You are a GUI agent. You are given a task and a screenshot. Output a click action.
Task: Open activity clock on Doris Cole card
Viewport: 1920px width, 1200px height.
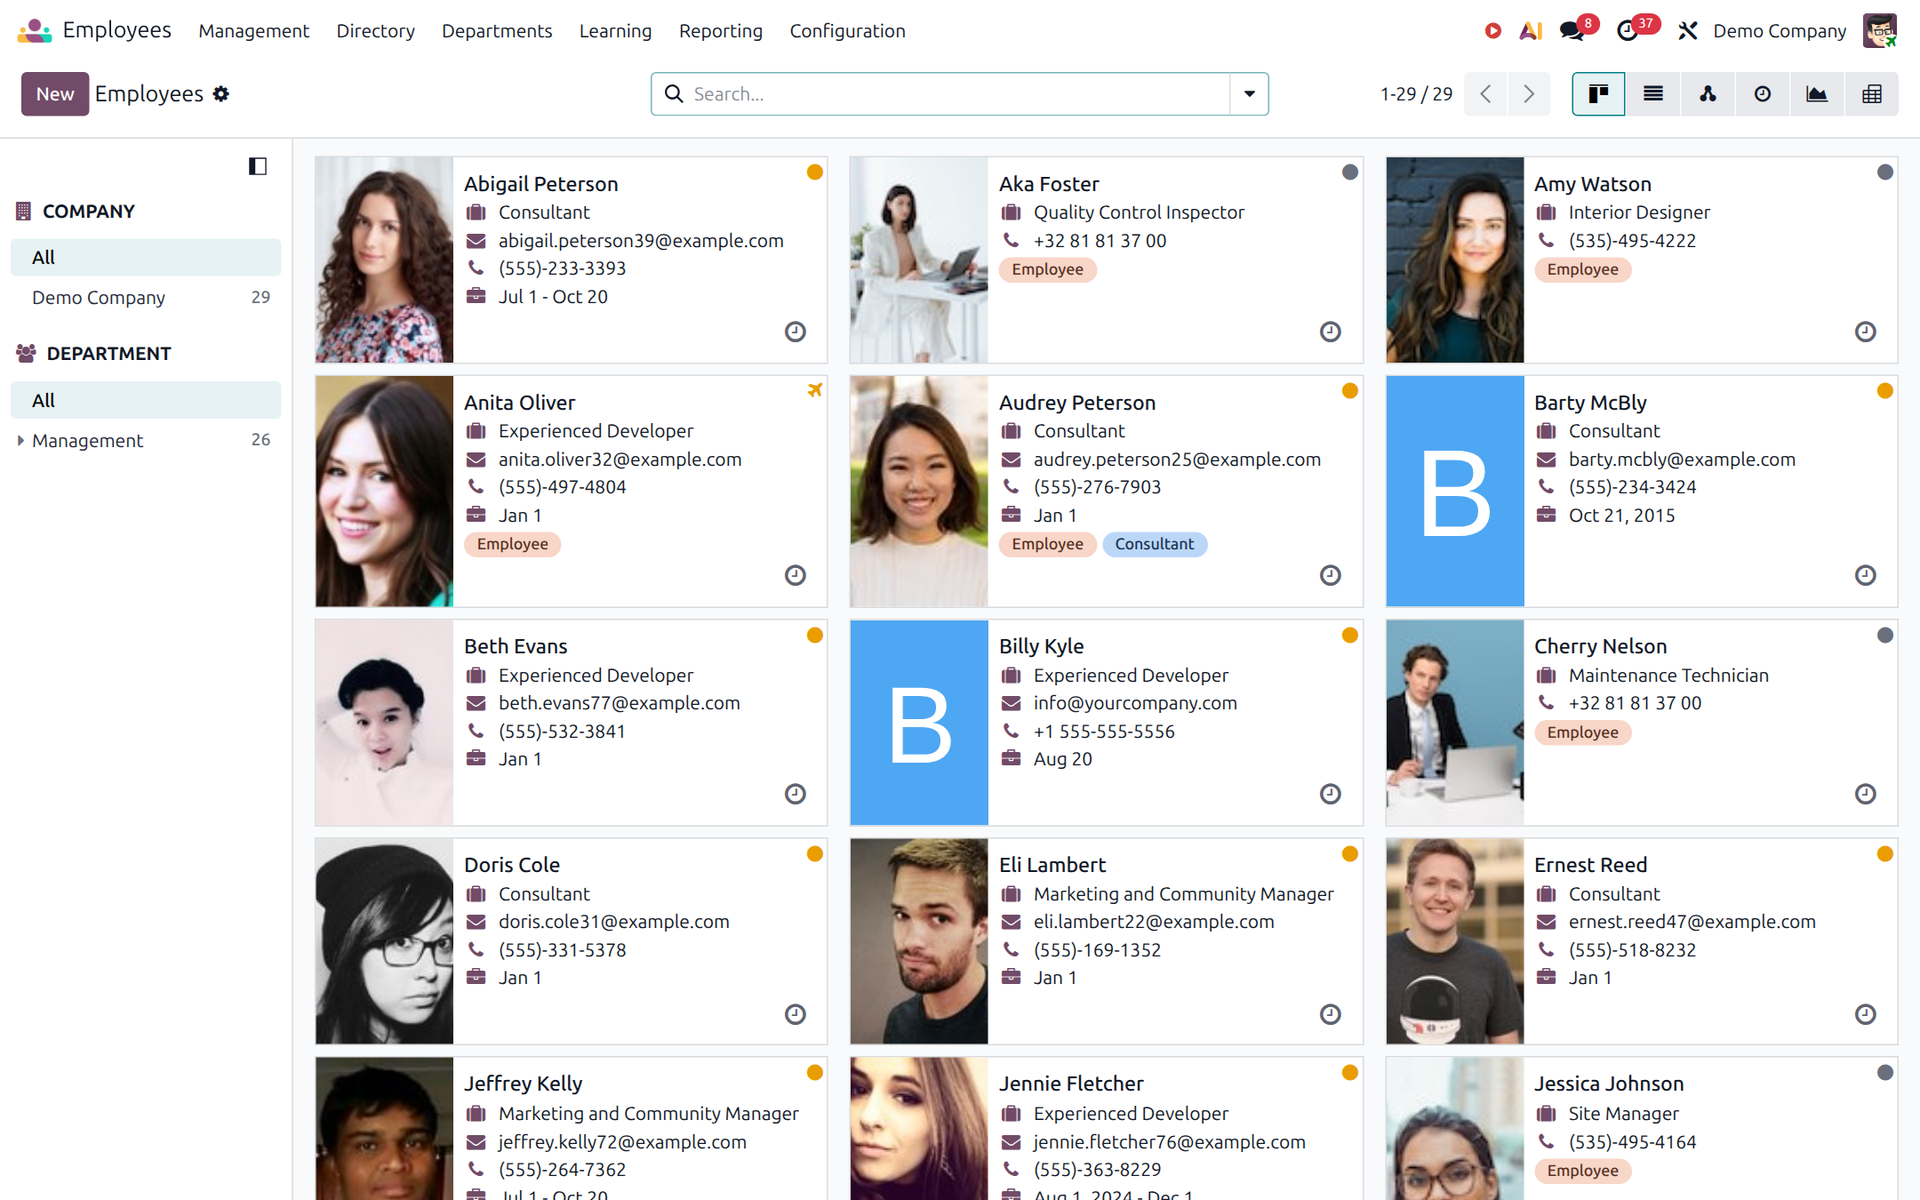tap(795, 1014)
